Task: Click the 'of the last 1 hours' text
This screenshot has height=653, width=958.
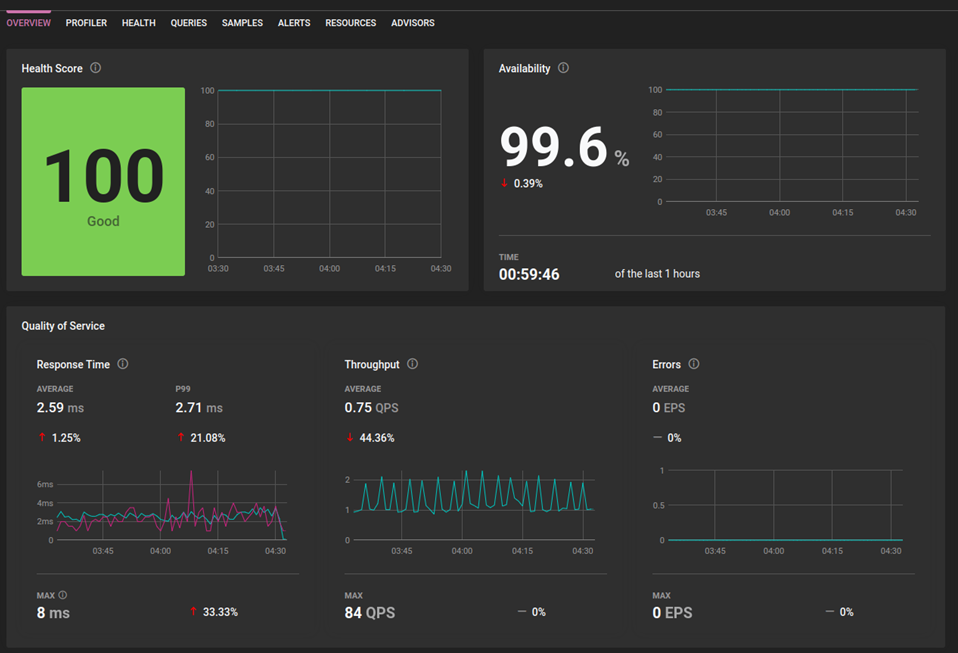Action: [x=657, y=274]
